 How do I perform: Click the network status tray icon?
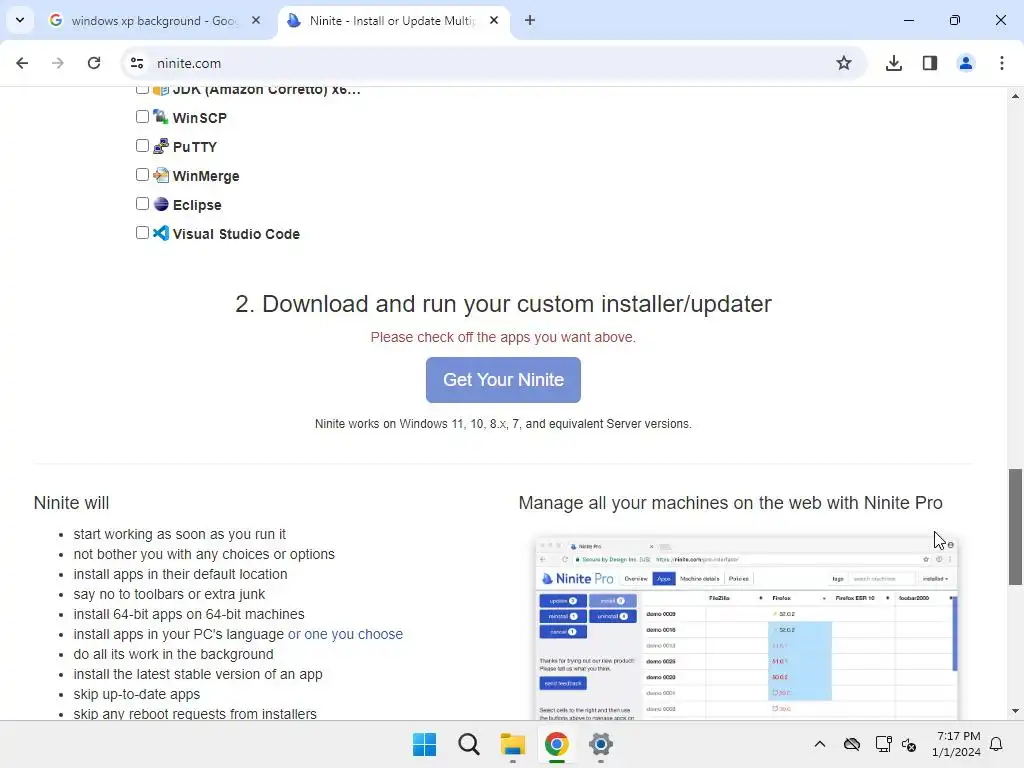pos(883,744)
